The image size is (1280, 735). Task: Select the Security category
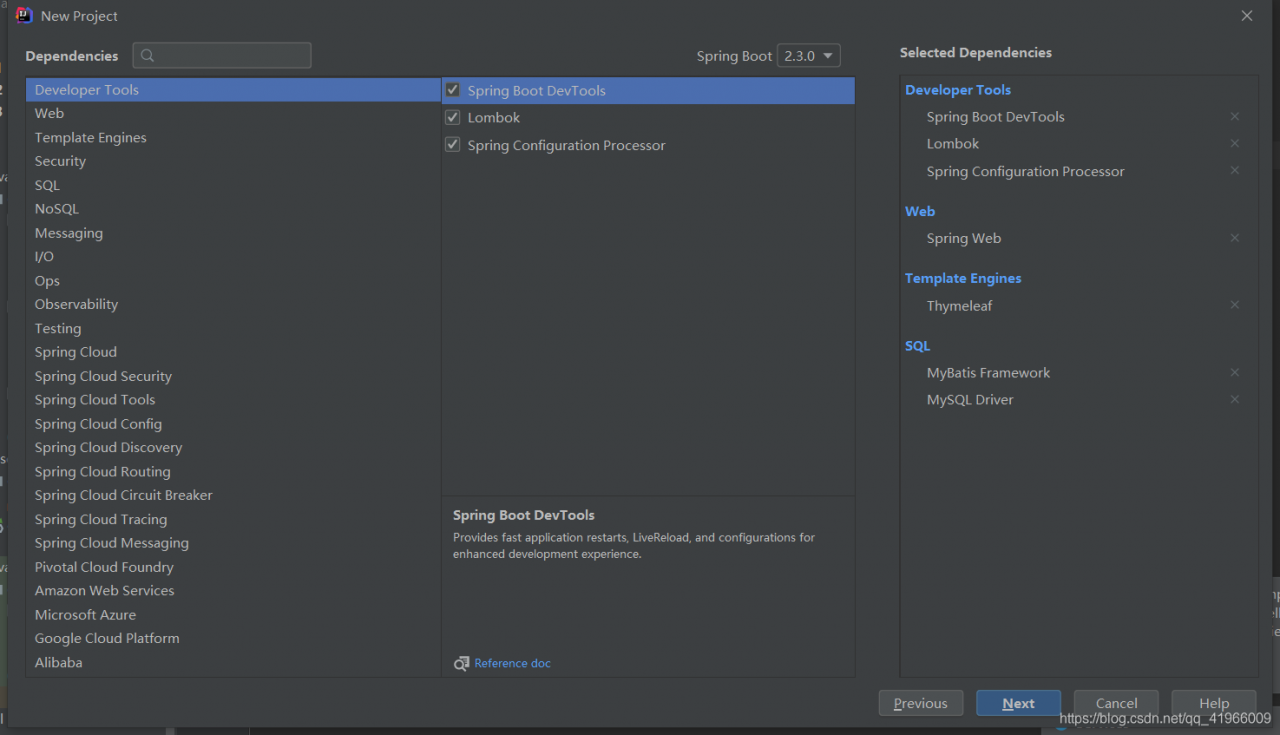point(233,161)
